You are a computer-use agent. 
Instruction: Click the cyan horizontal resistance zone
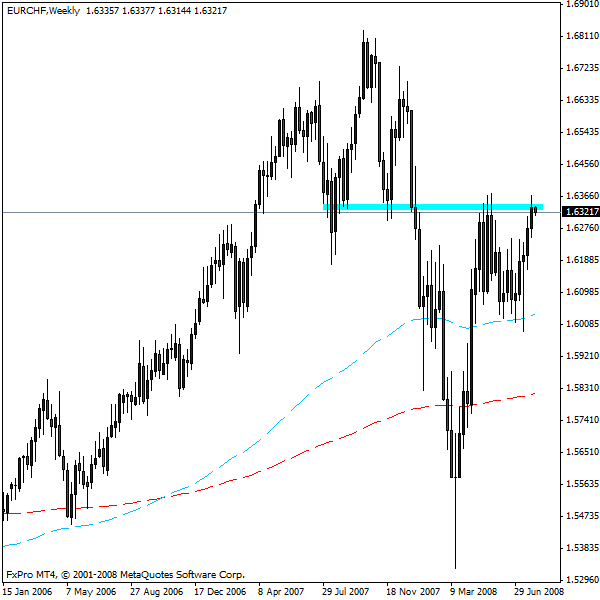(x=433, y=207)
